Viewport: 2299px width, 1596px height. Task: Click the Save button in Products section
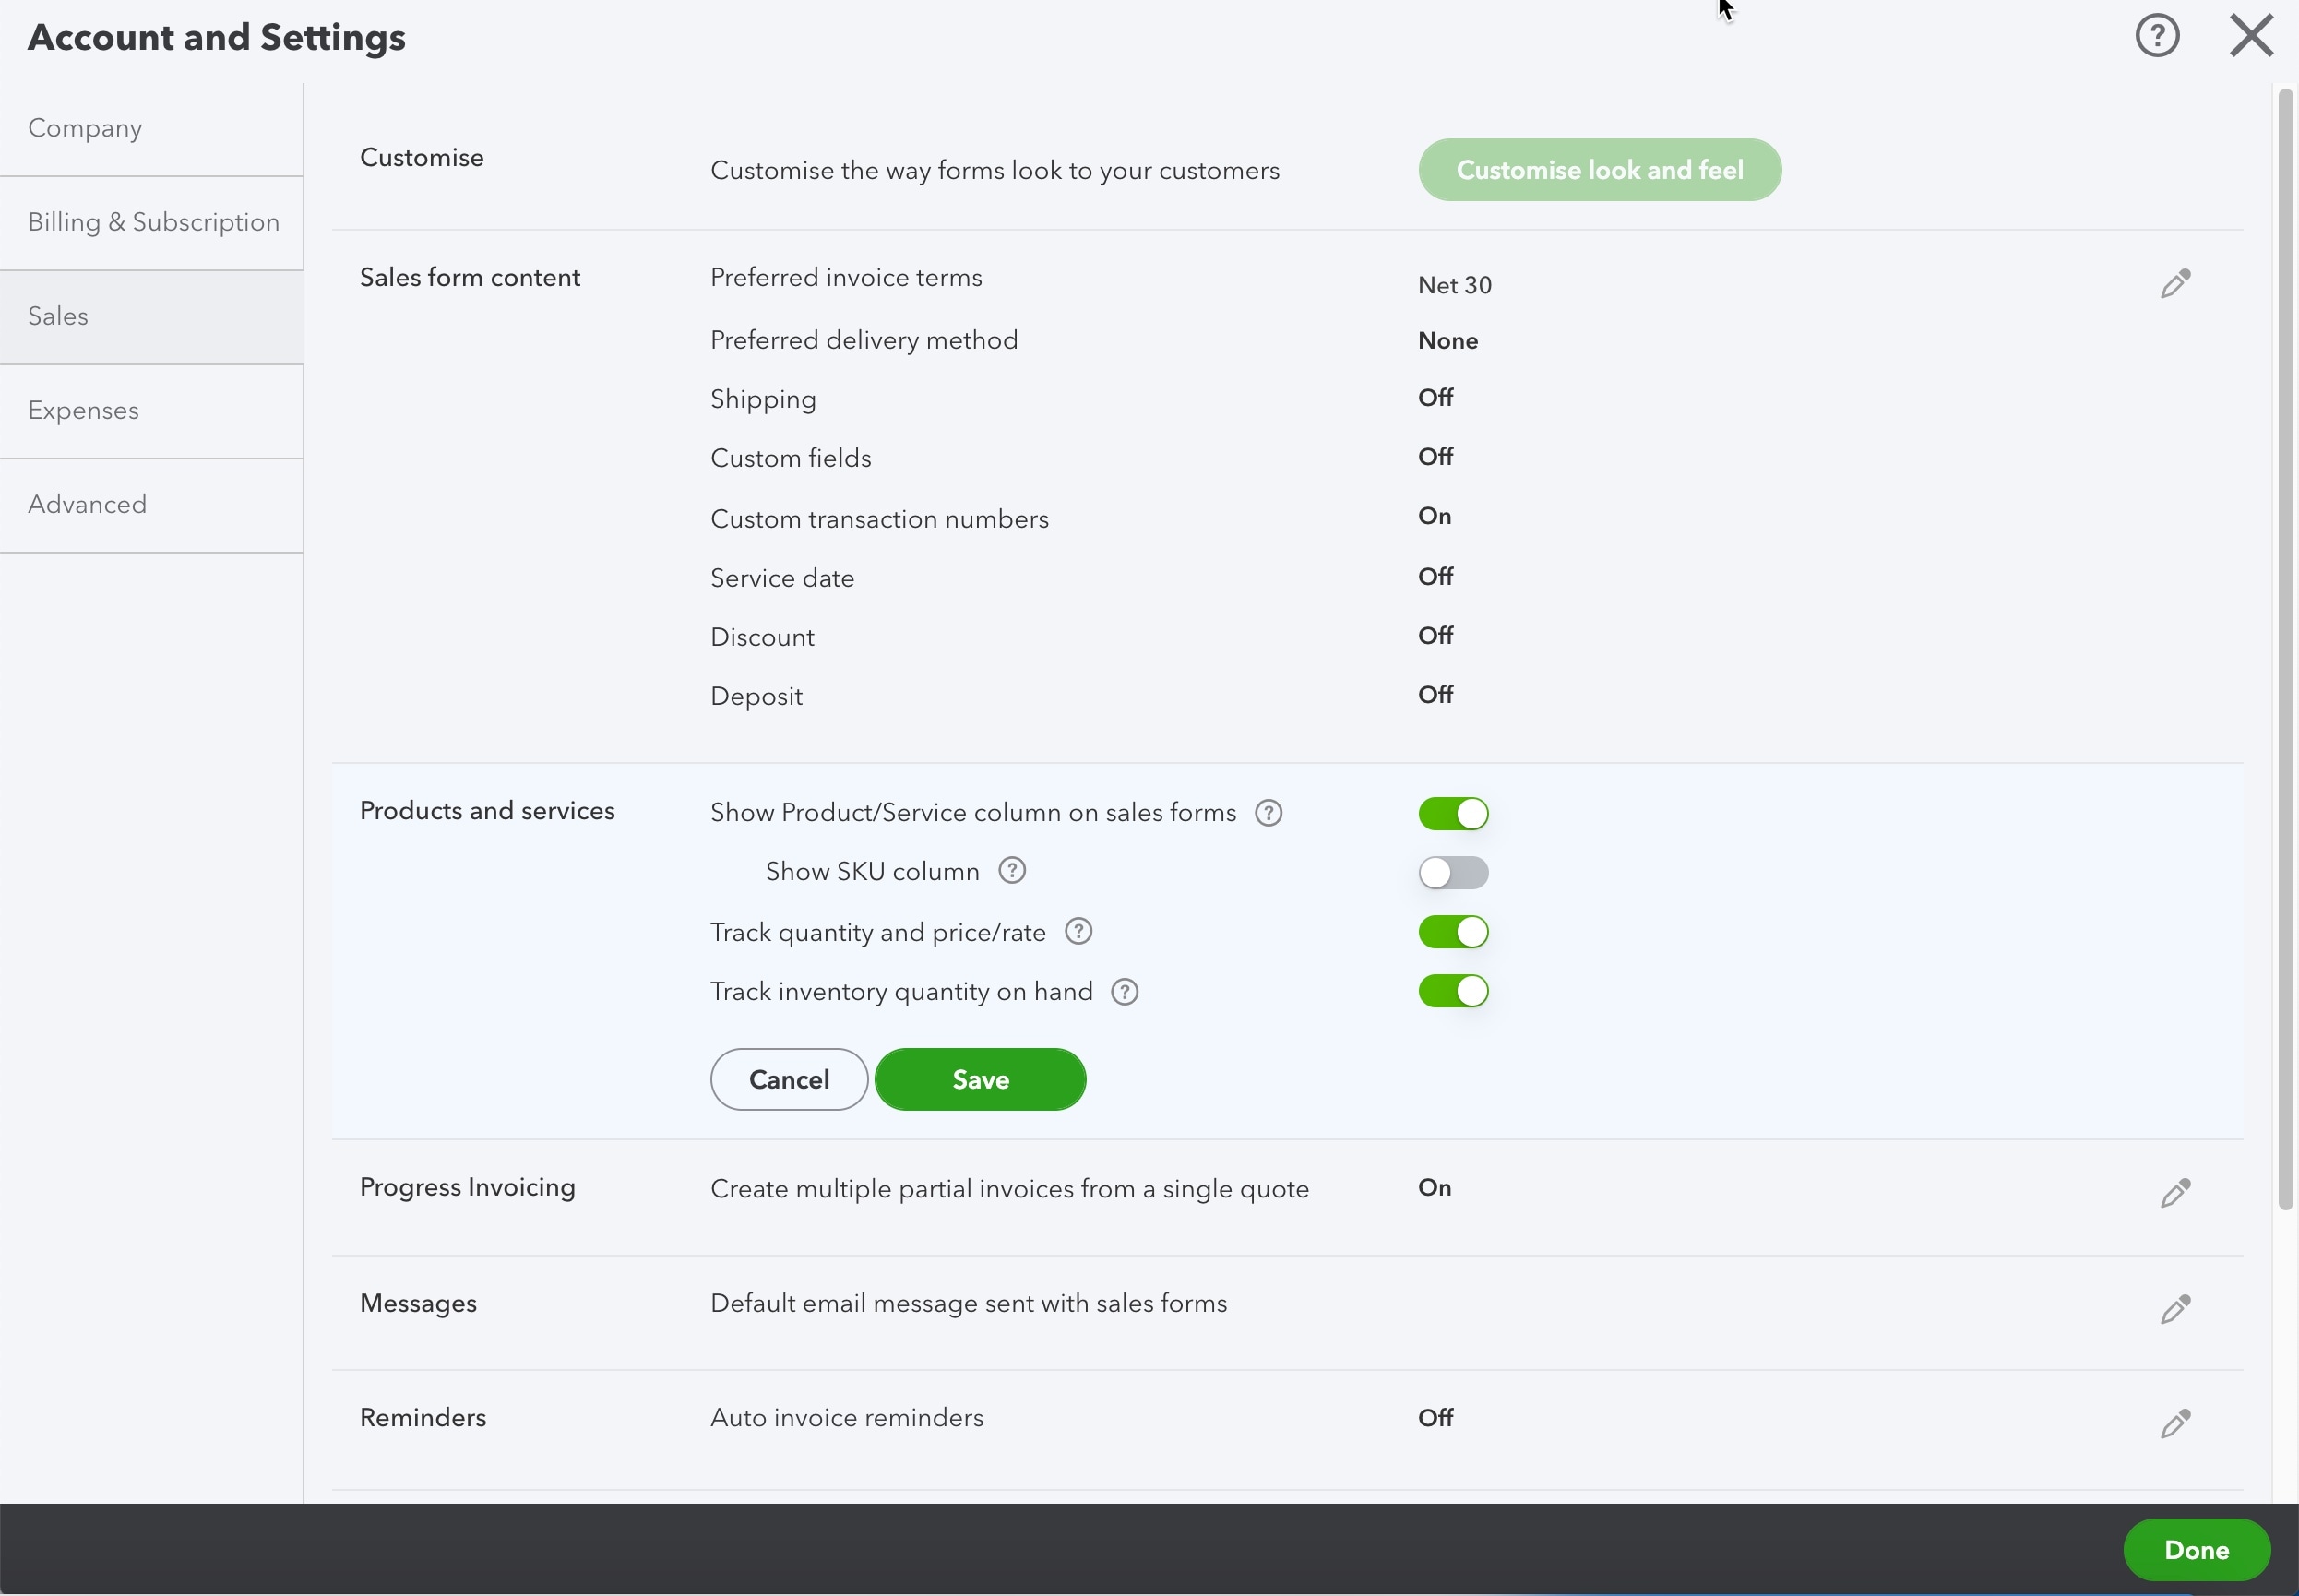click(x=980, y=1079)
